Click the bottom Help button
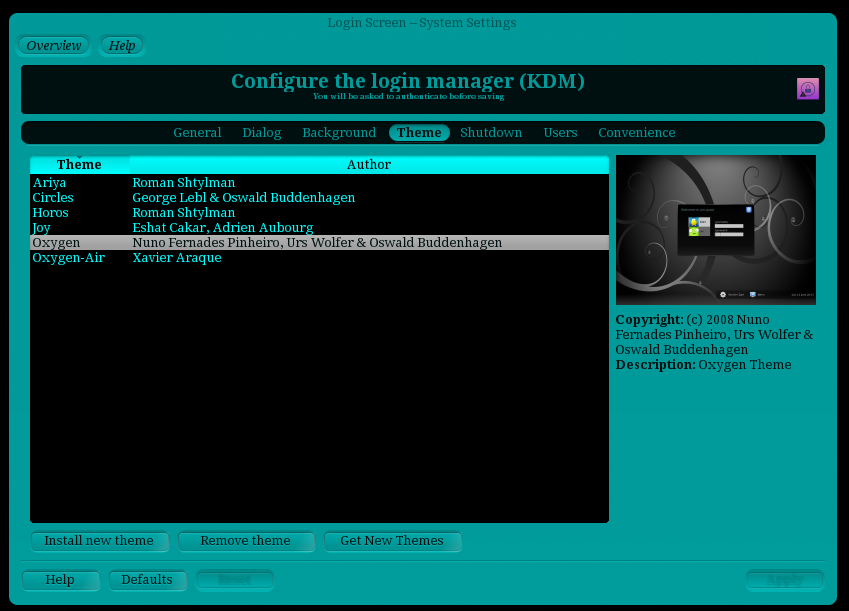This screenshot has width=849, height=611. (60, 580)
